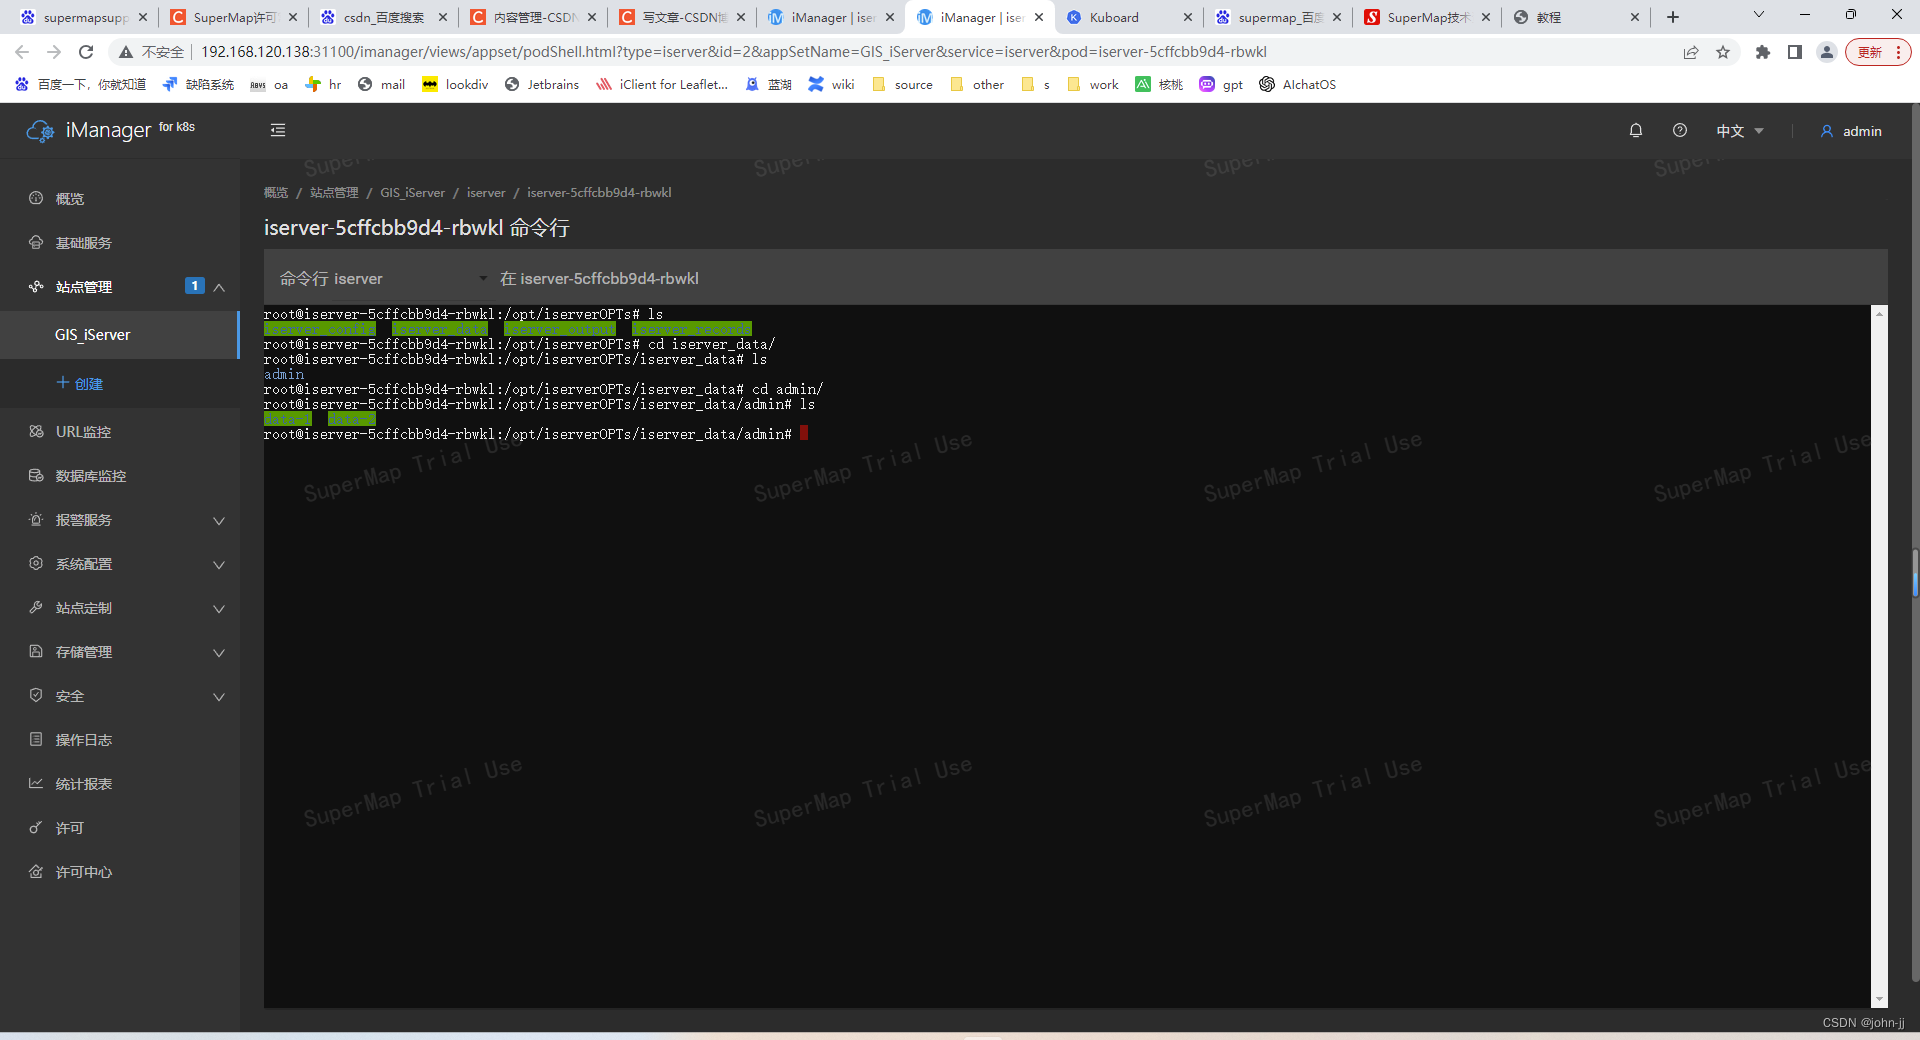Open the 中文 language dropdown
This screenshot has width=1920, height=1040.
coord(1740,131)
